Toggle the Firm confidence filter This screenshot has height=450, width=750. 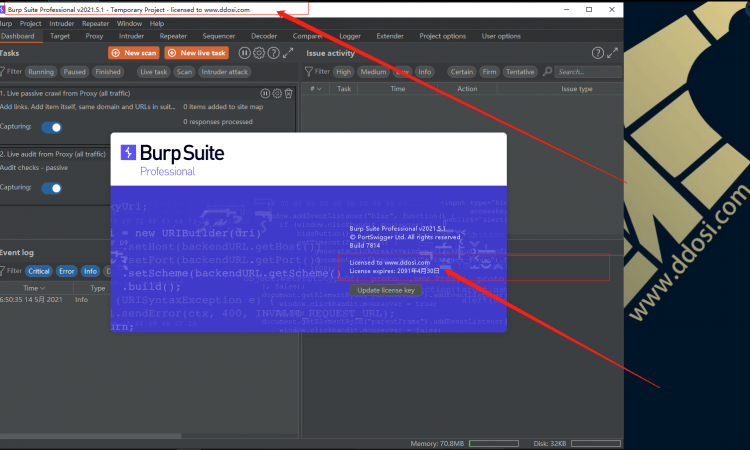coord(489,72)
